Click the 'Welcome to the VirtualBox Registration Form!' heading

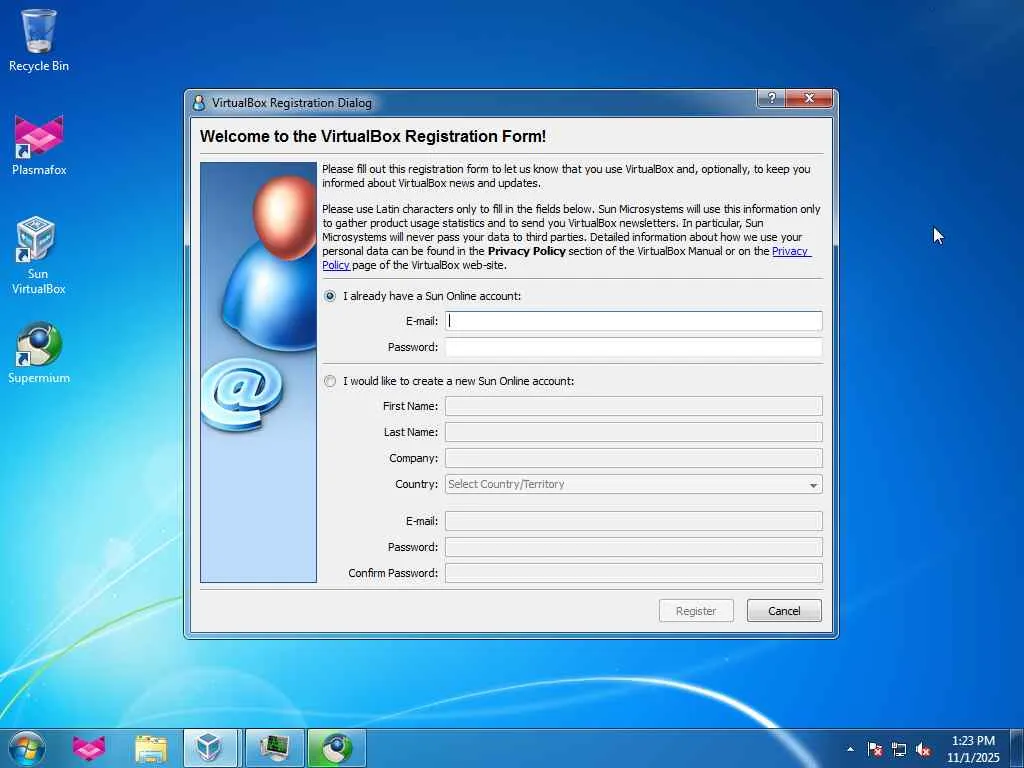point(373,136)
